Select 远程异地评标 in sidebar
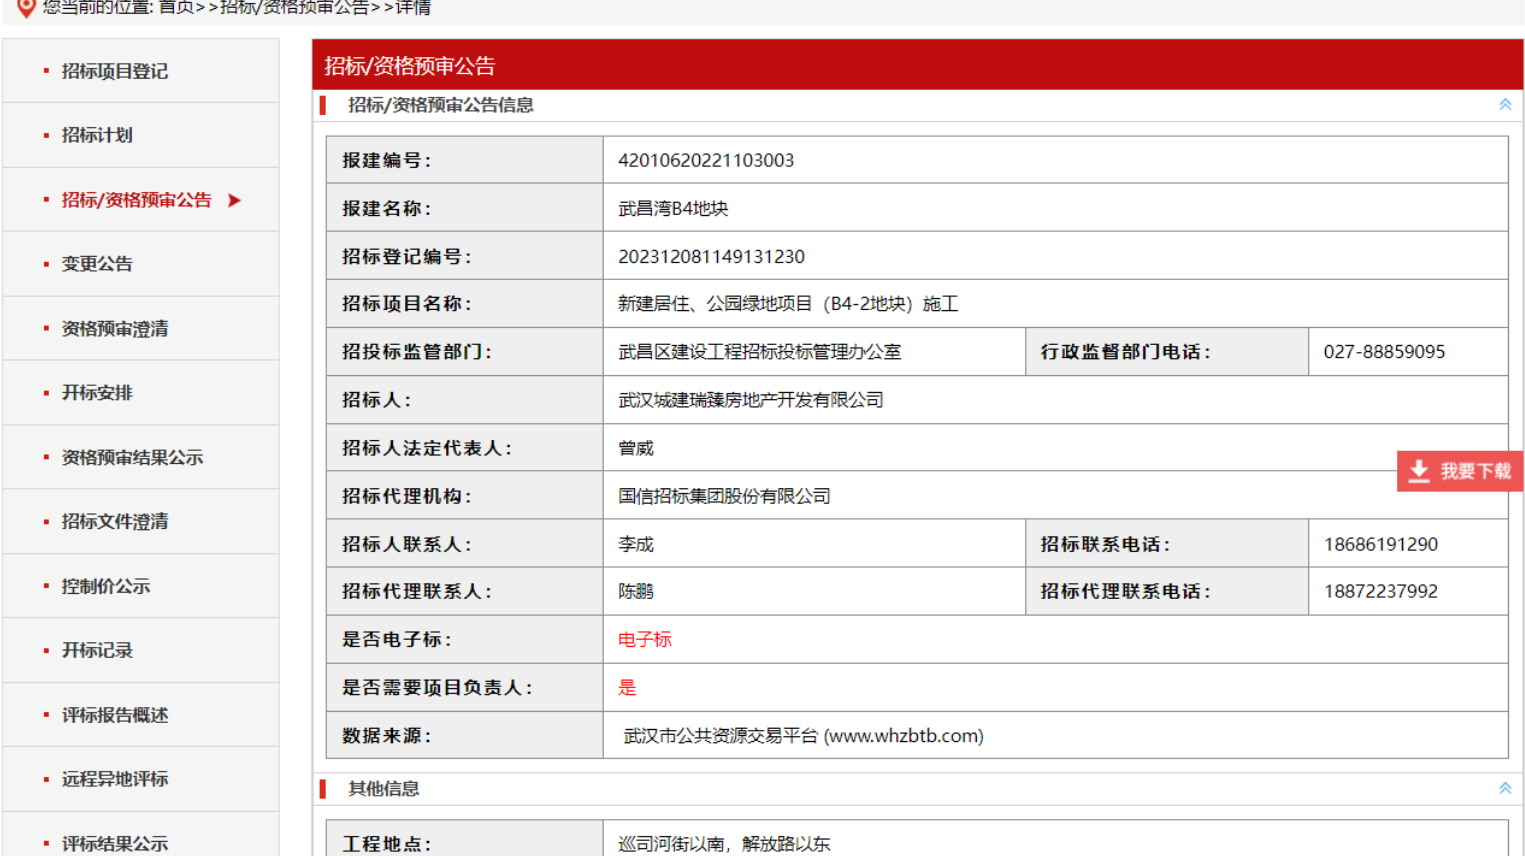Image resolution: width=1525 pixels, height=856 pixels. pos(114,779)
